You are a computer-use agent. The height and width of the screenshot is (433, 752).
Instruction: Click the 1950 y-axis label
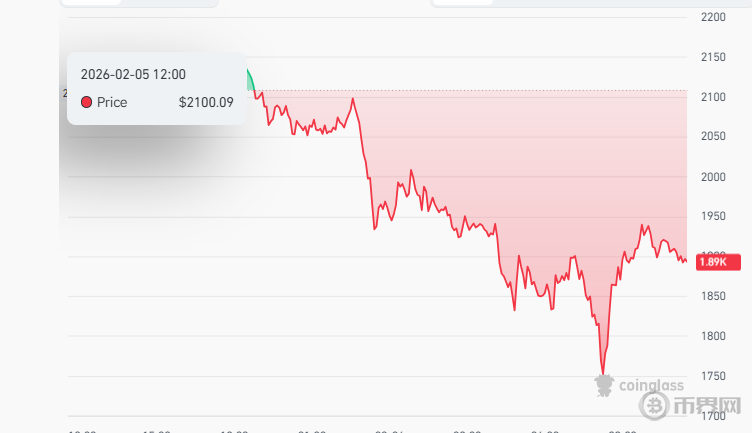713,217
